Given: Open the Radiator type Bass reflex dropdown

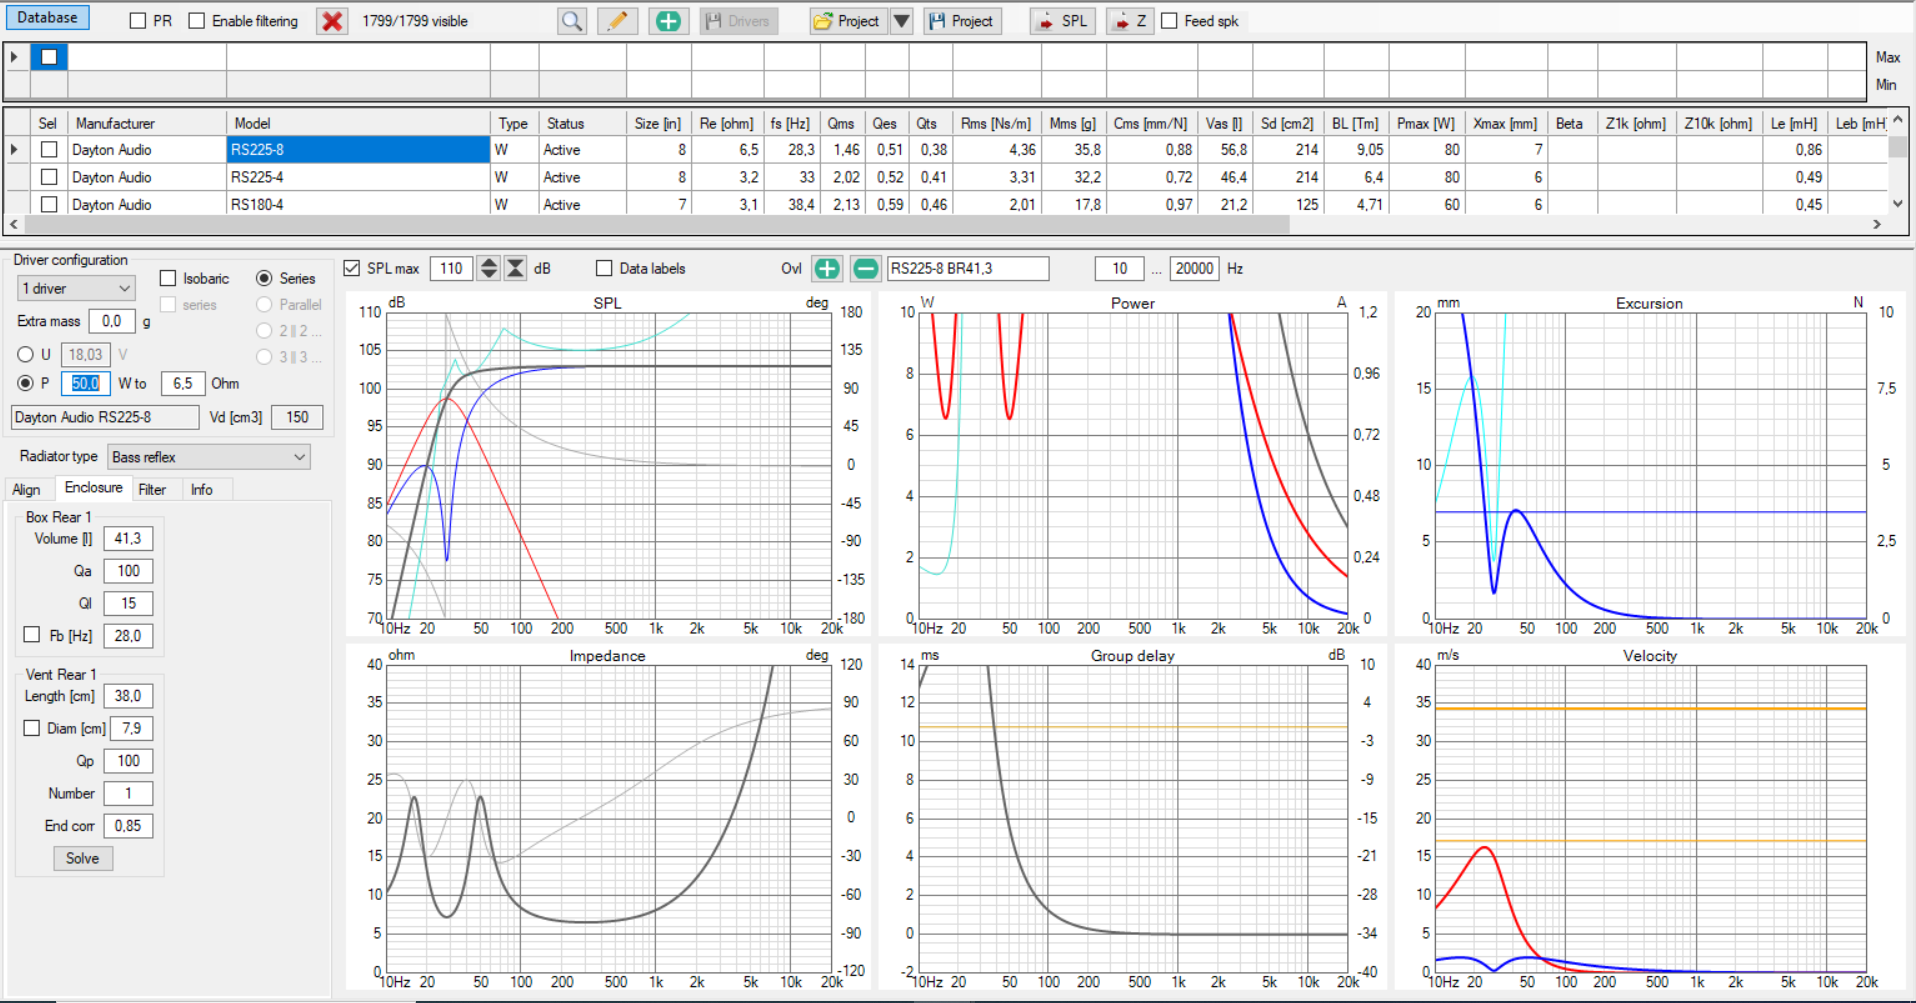Looking at the screenshot, I should (x=208, y=457).
